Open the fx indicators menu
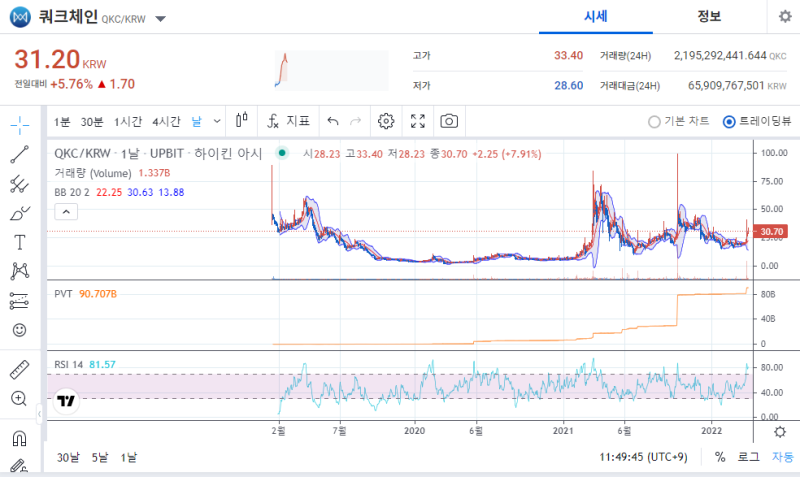 pos(288,121)
